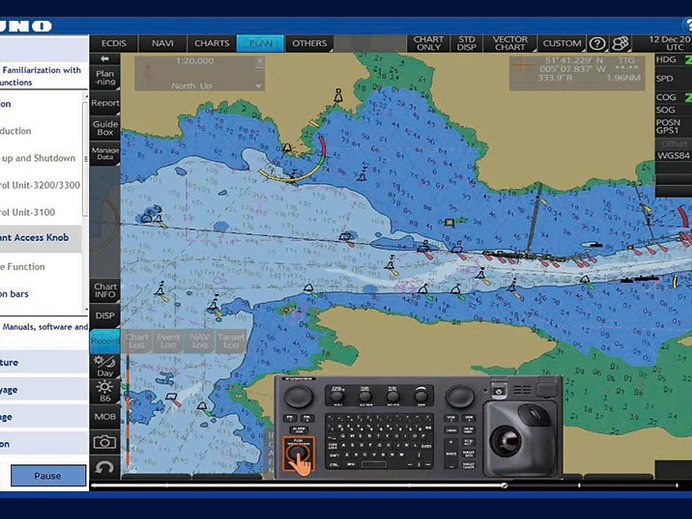Click the camera screenshot icon
The width and height of the screenshot is (692, 519).
click(105, 442)
